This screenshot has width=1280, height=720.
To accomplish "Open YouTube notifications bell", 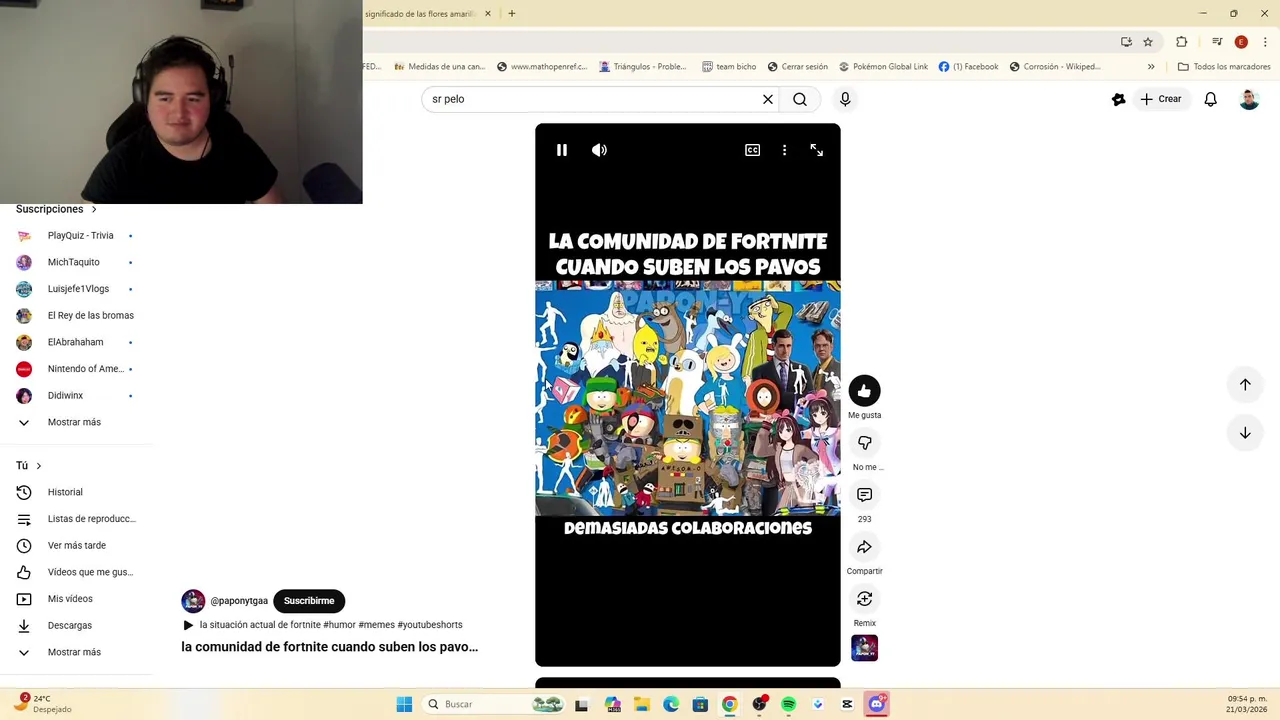I will click(x=1210, y=99).
